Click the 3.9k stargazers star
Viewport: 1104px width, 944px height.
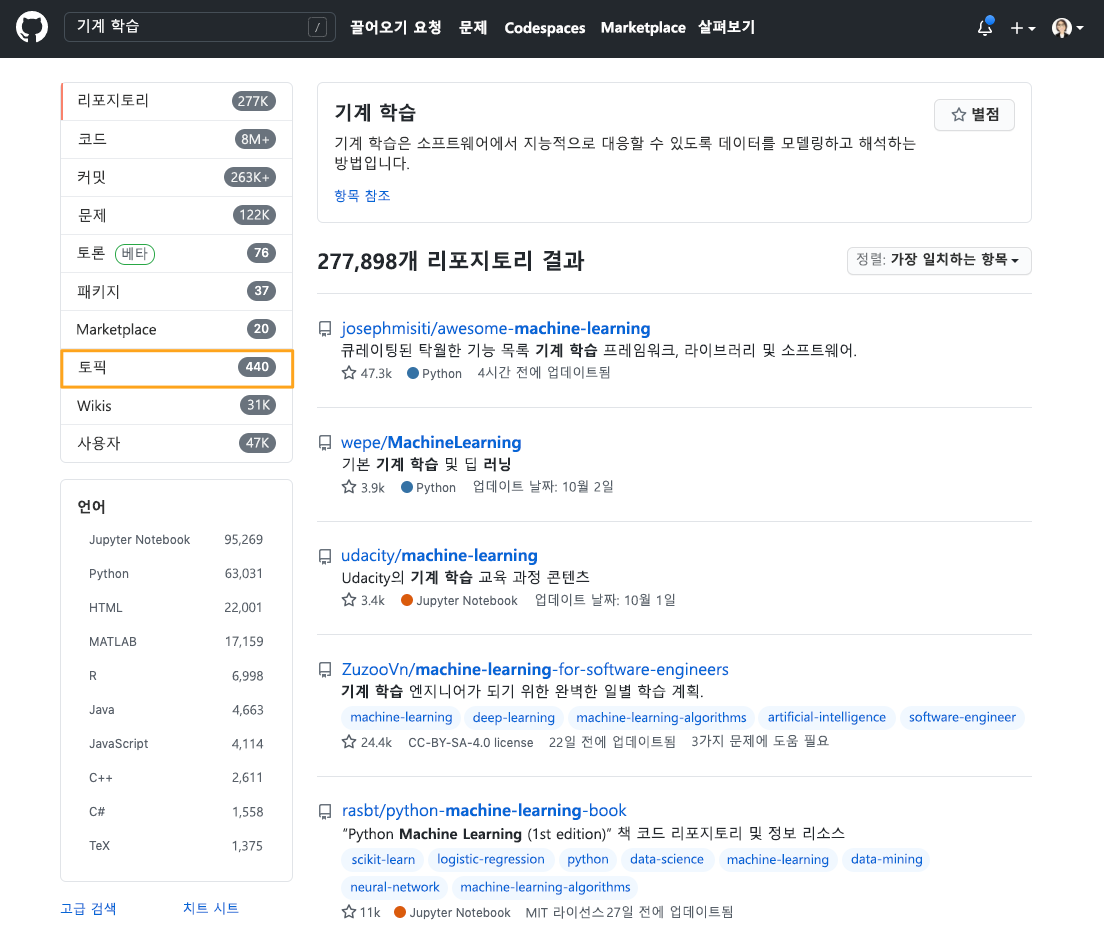[349, 486]
